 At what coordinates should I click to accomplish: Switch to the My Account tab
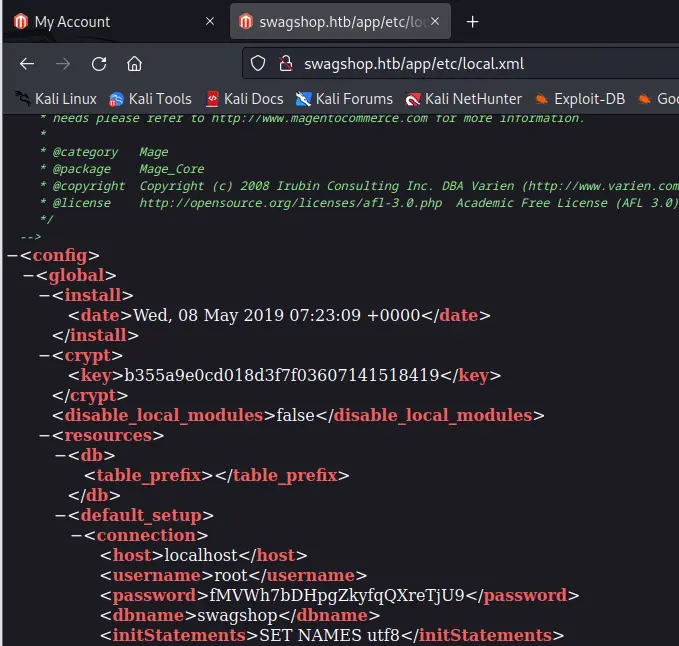tap(115, 22)
